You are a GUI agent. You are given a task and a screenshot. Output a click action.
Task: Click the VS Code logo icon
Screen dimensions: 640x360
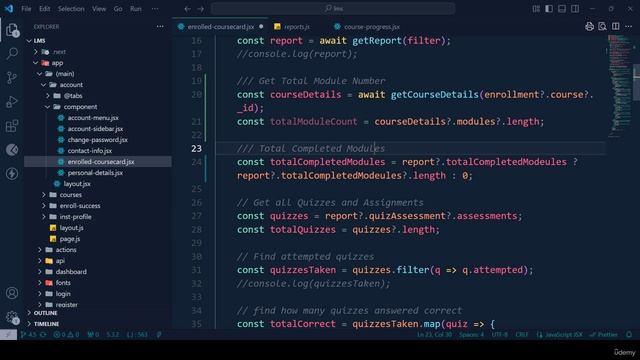point(9,9)
